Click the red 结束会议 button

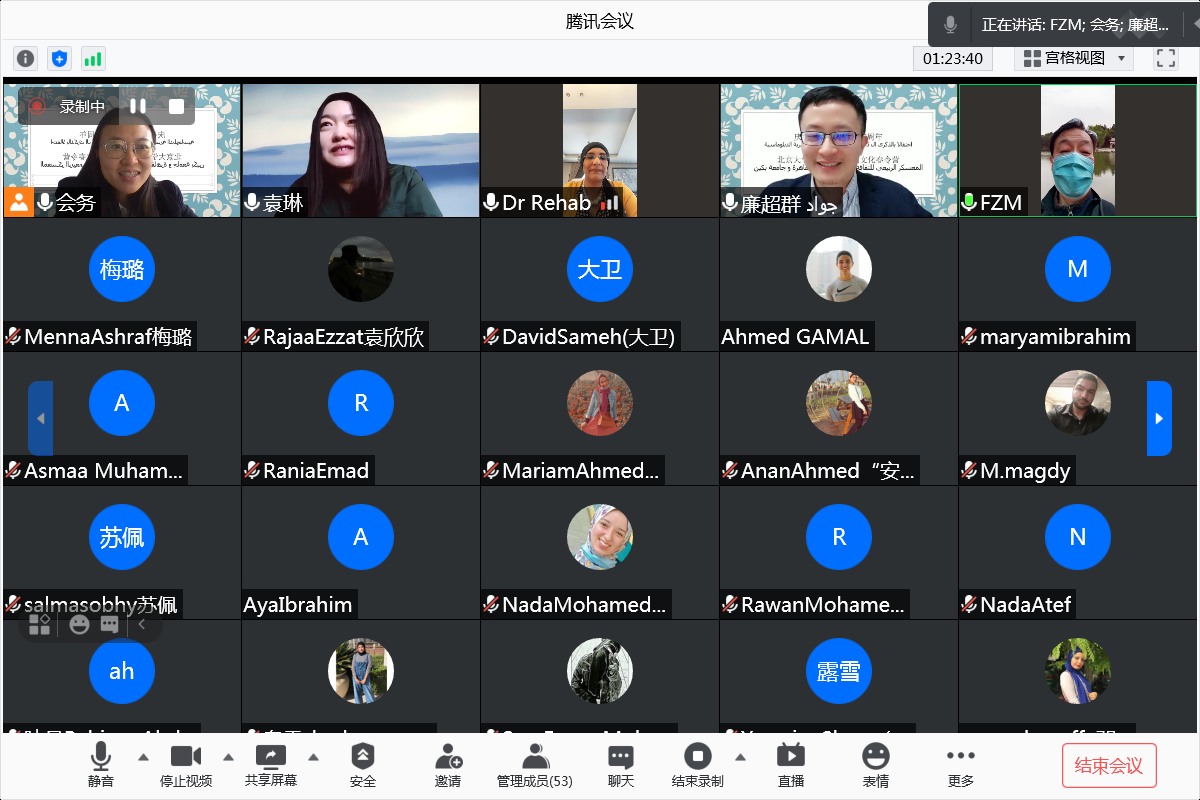point(1109,766)
